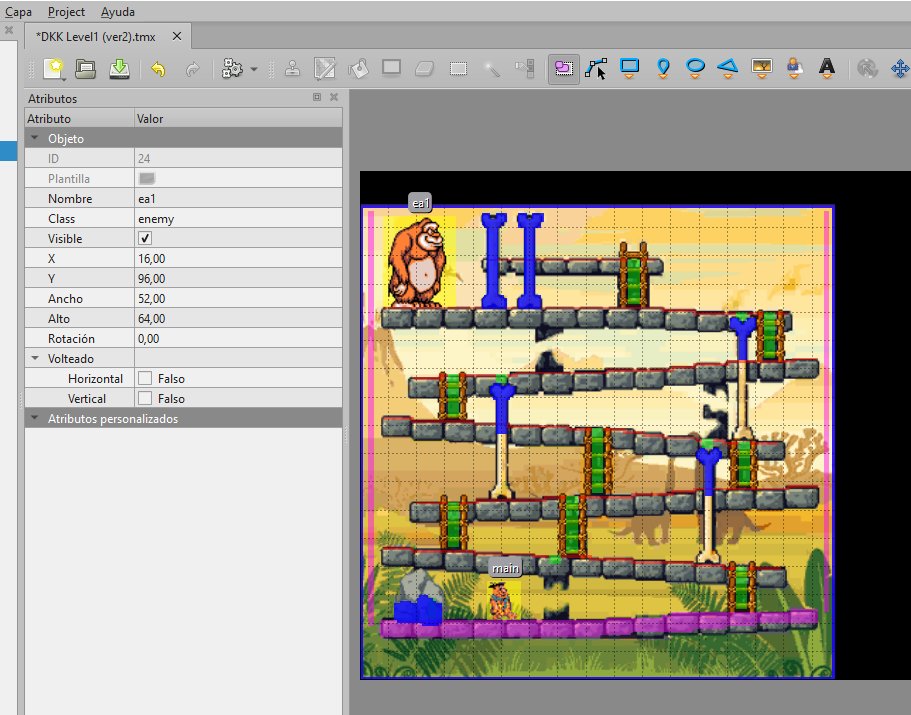Viewport: 911px width, 715px height.
Task: Open the Ayuda menu
Action: click(117, 12)
